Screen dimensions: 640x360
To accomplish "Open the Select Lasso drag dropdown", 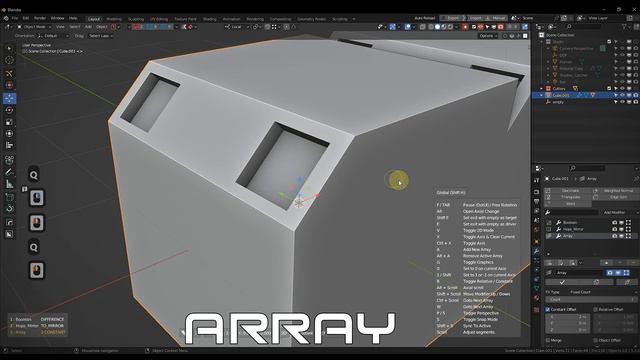I will click(x=101, y=36).
